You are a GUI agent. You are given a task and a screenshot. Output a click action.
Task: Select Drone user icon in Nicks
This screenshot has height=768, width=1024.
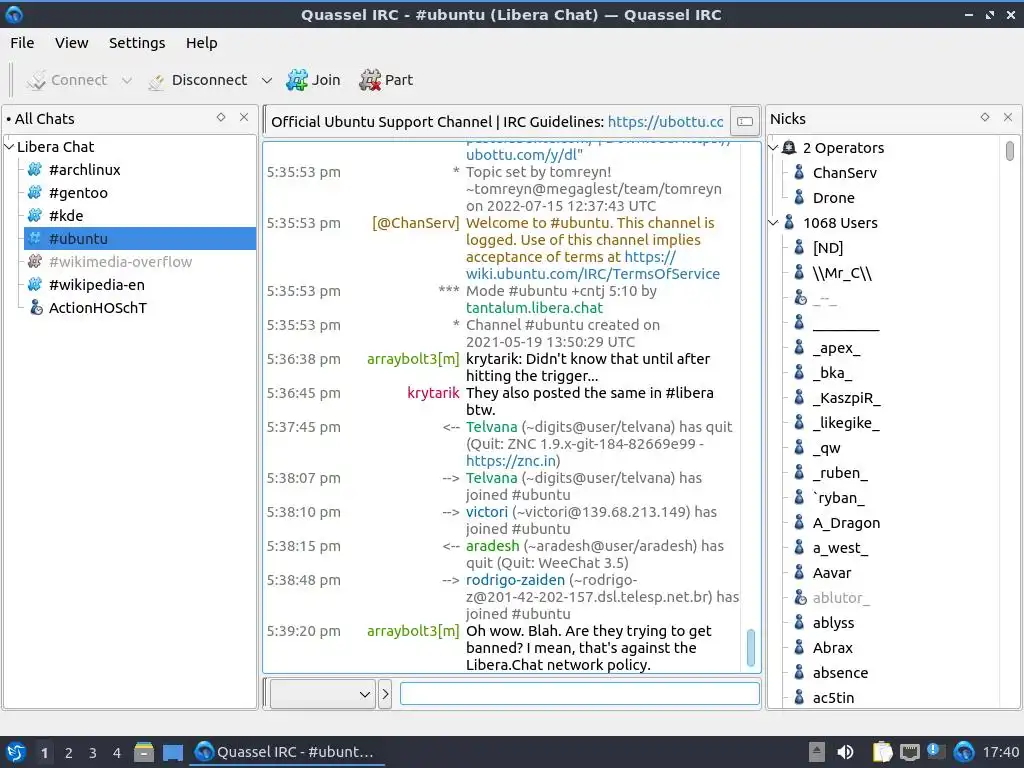[x=799, y=198]
